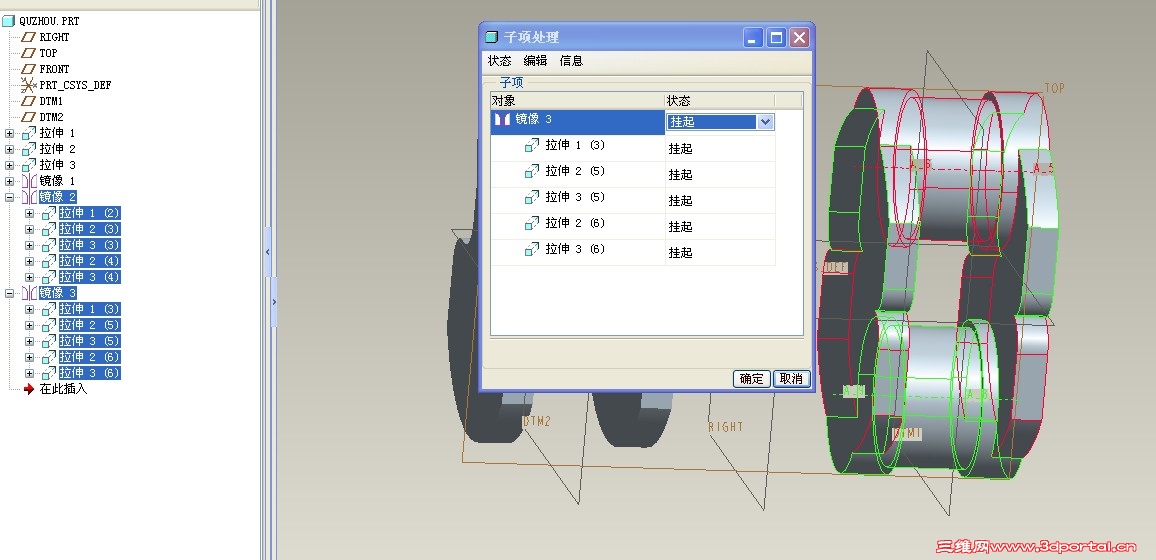
Task: Select 拉伸 2 (3) in model tree
Action: point(89,229)
